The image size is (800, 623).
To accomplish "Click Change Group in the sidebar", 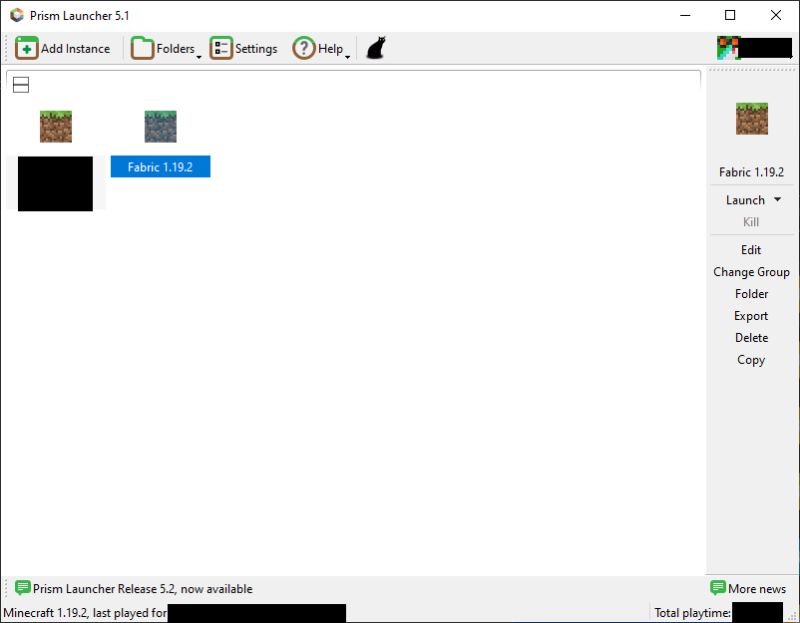I will point(751,271).
